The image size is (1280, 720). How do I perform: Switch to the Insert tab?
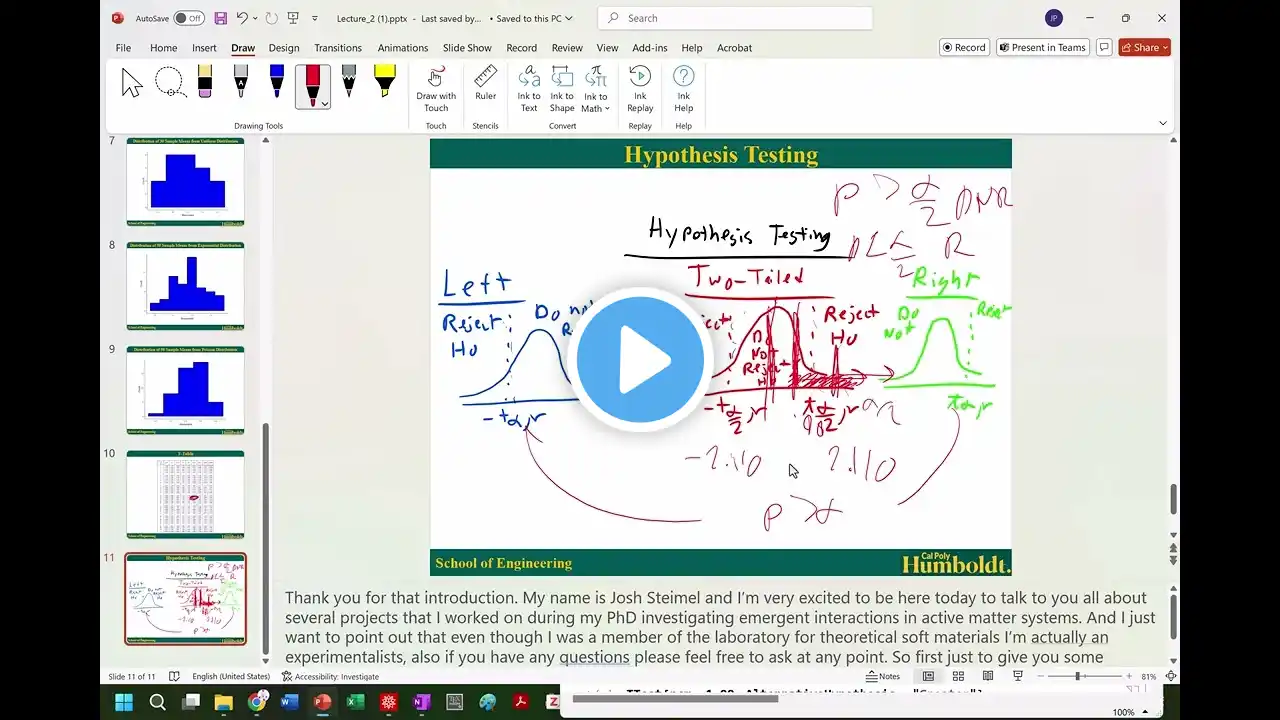pyautogui.click(x=204, y=48)
